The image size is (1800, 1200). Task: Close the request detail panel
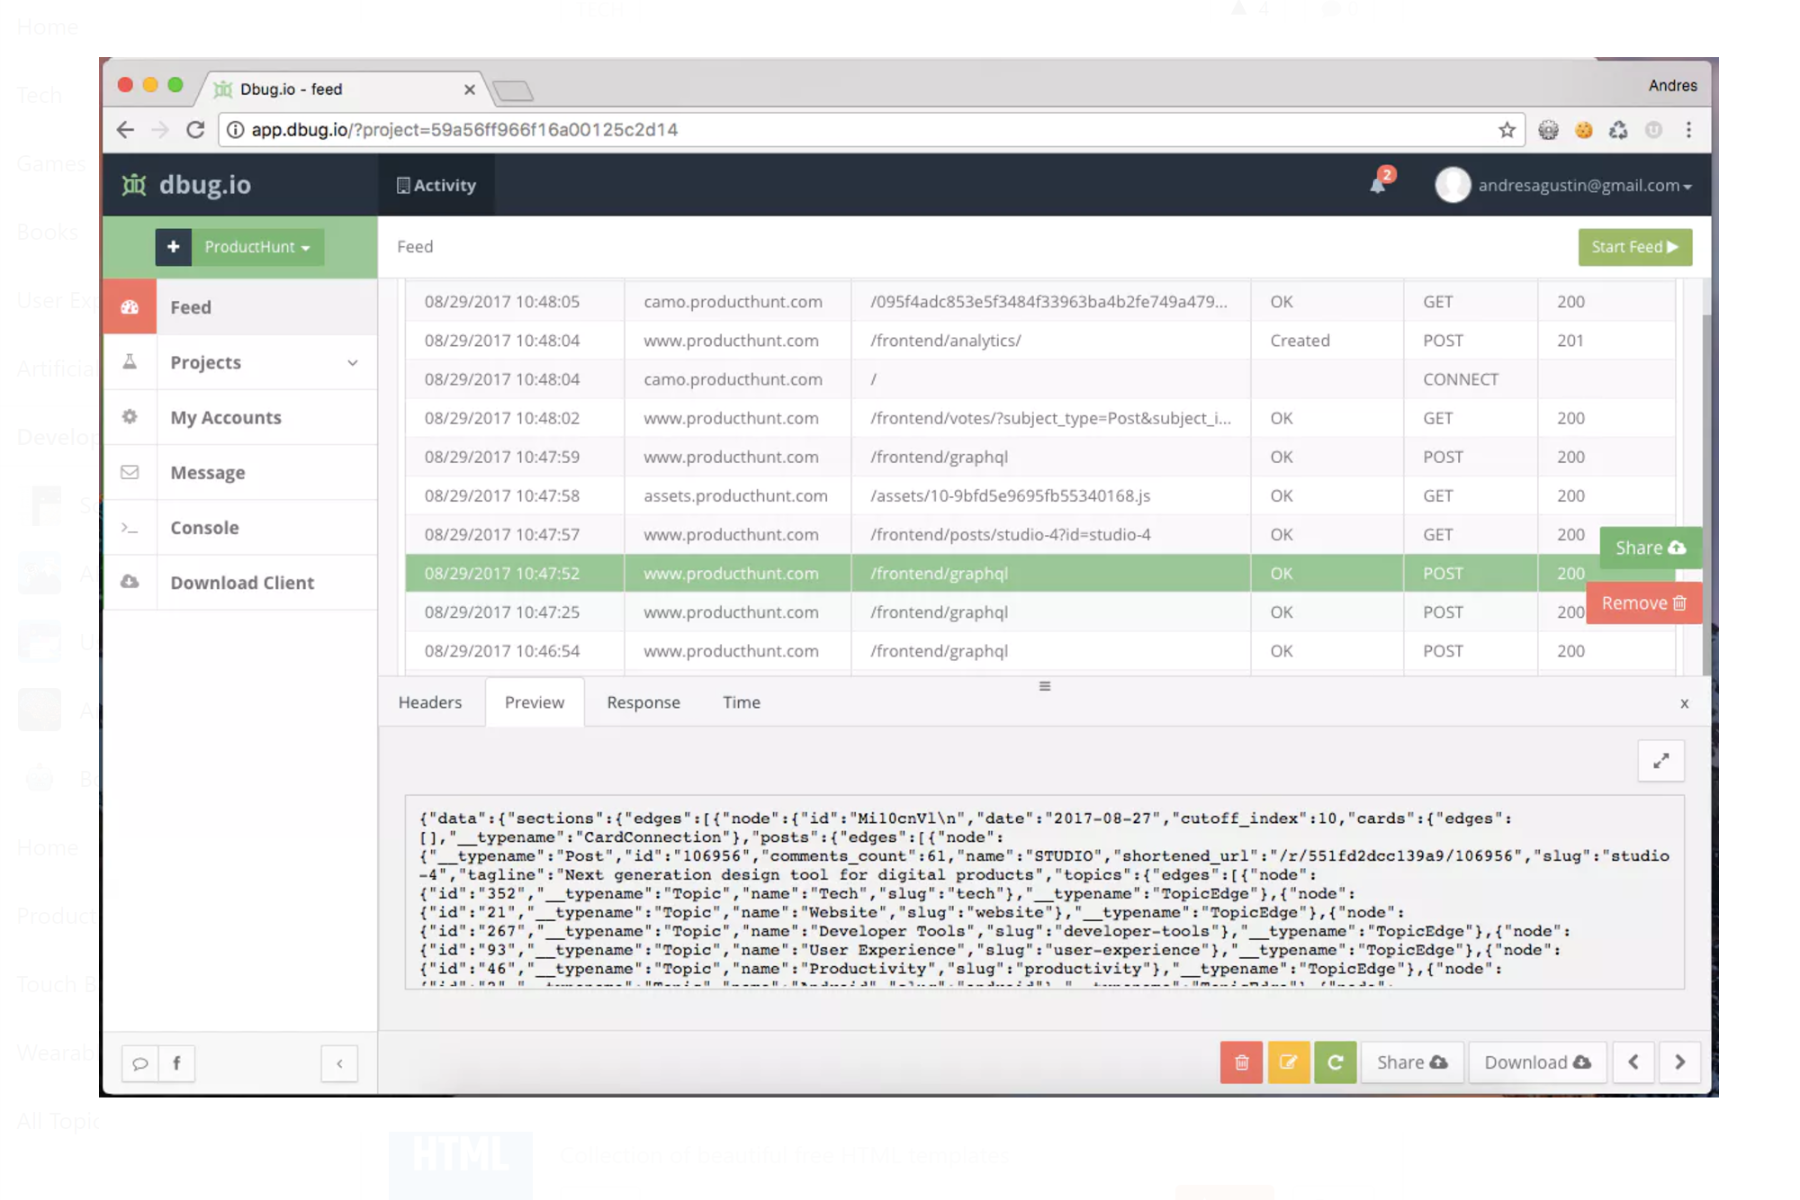click(1684, 703)
